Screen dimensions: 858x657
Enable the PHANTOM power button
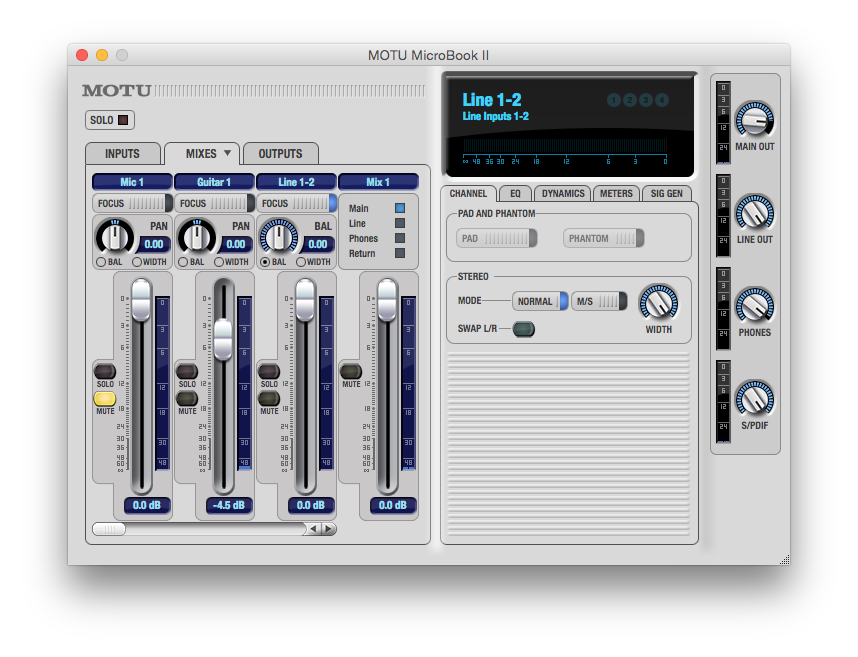(x=604, y=239)
